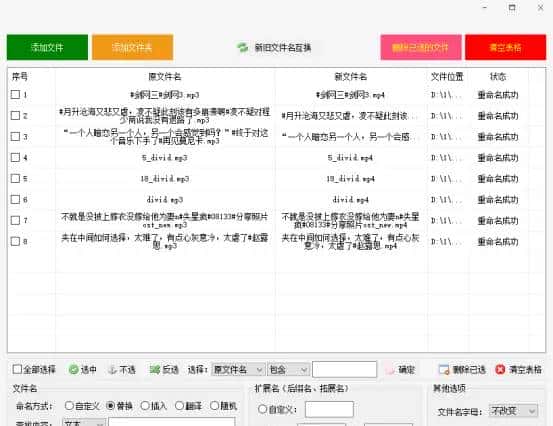Viewport: 553px width, 426px height.
Task: Tick the checkbox for row 5
Action: [x=15, y=178]
